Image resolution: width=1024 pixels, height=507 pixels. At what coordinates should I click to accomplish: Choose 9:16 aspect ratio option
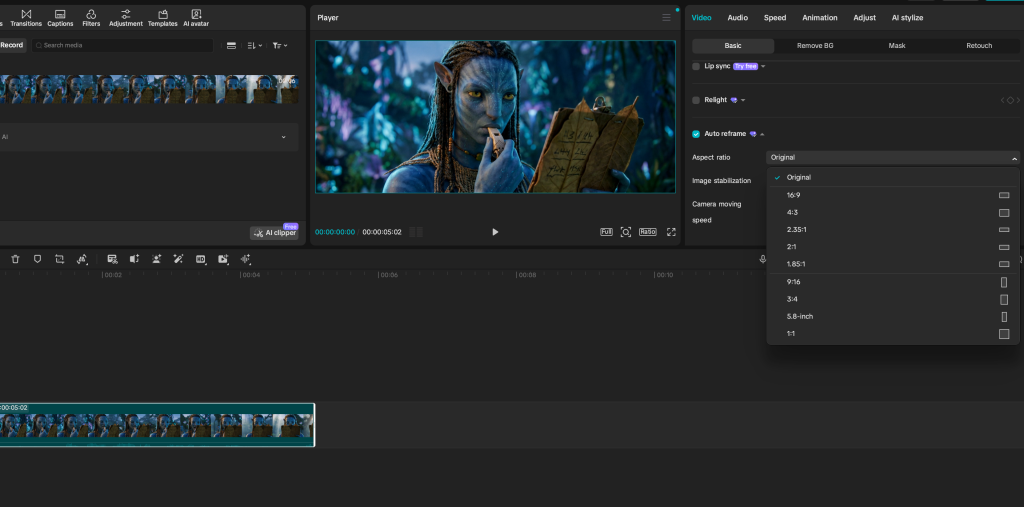(x=892, y=282)
